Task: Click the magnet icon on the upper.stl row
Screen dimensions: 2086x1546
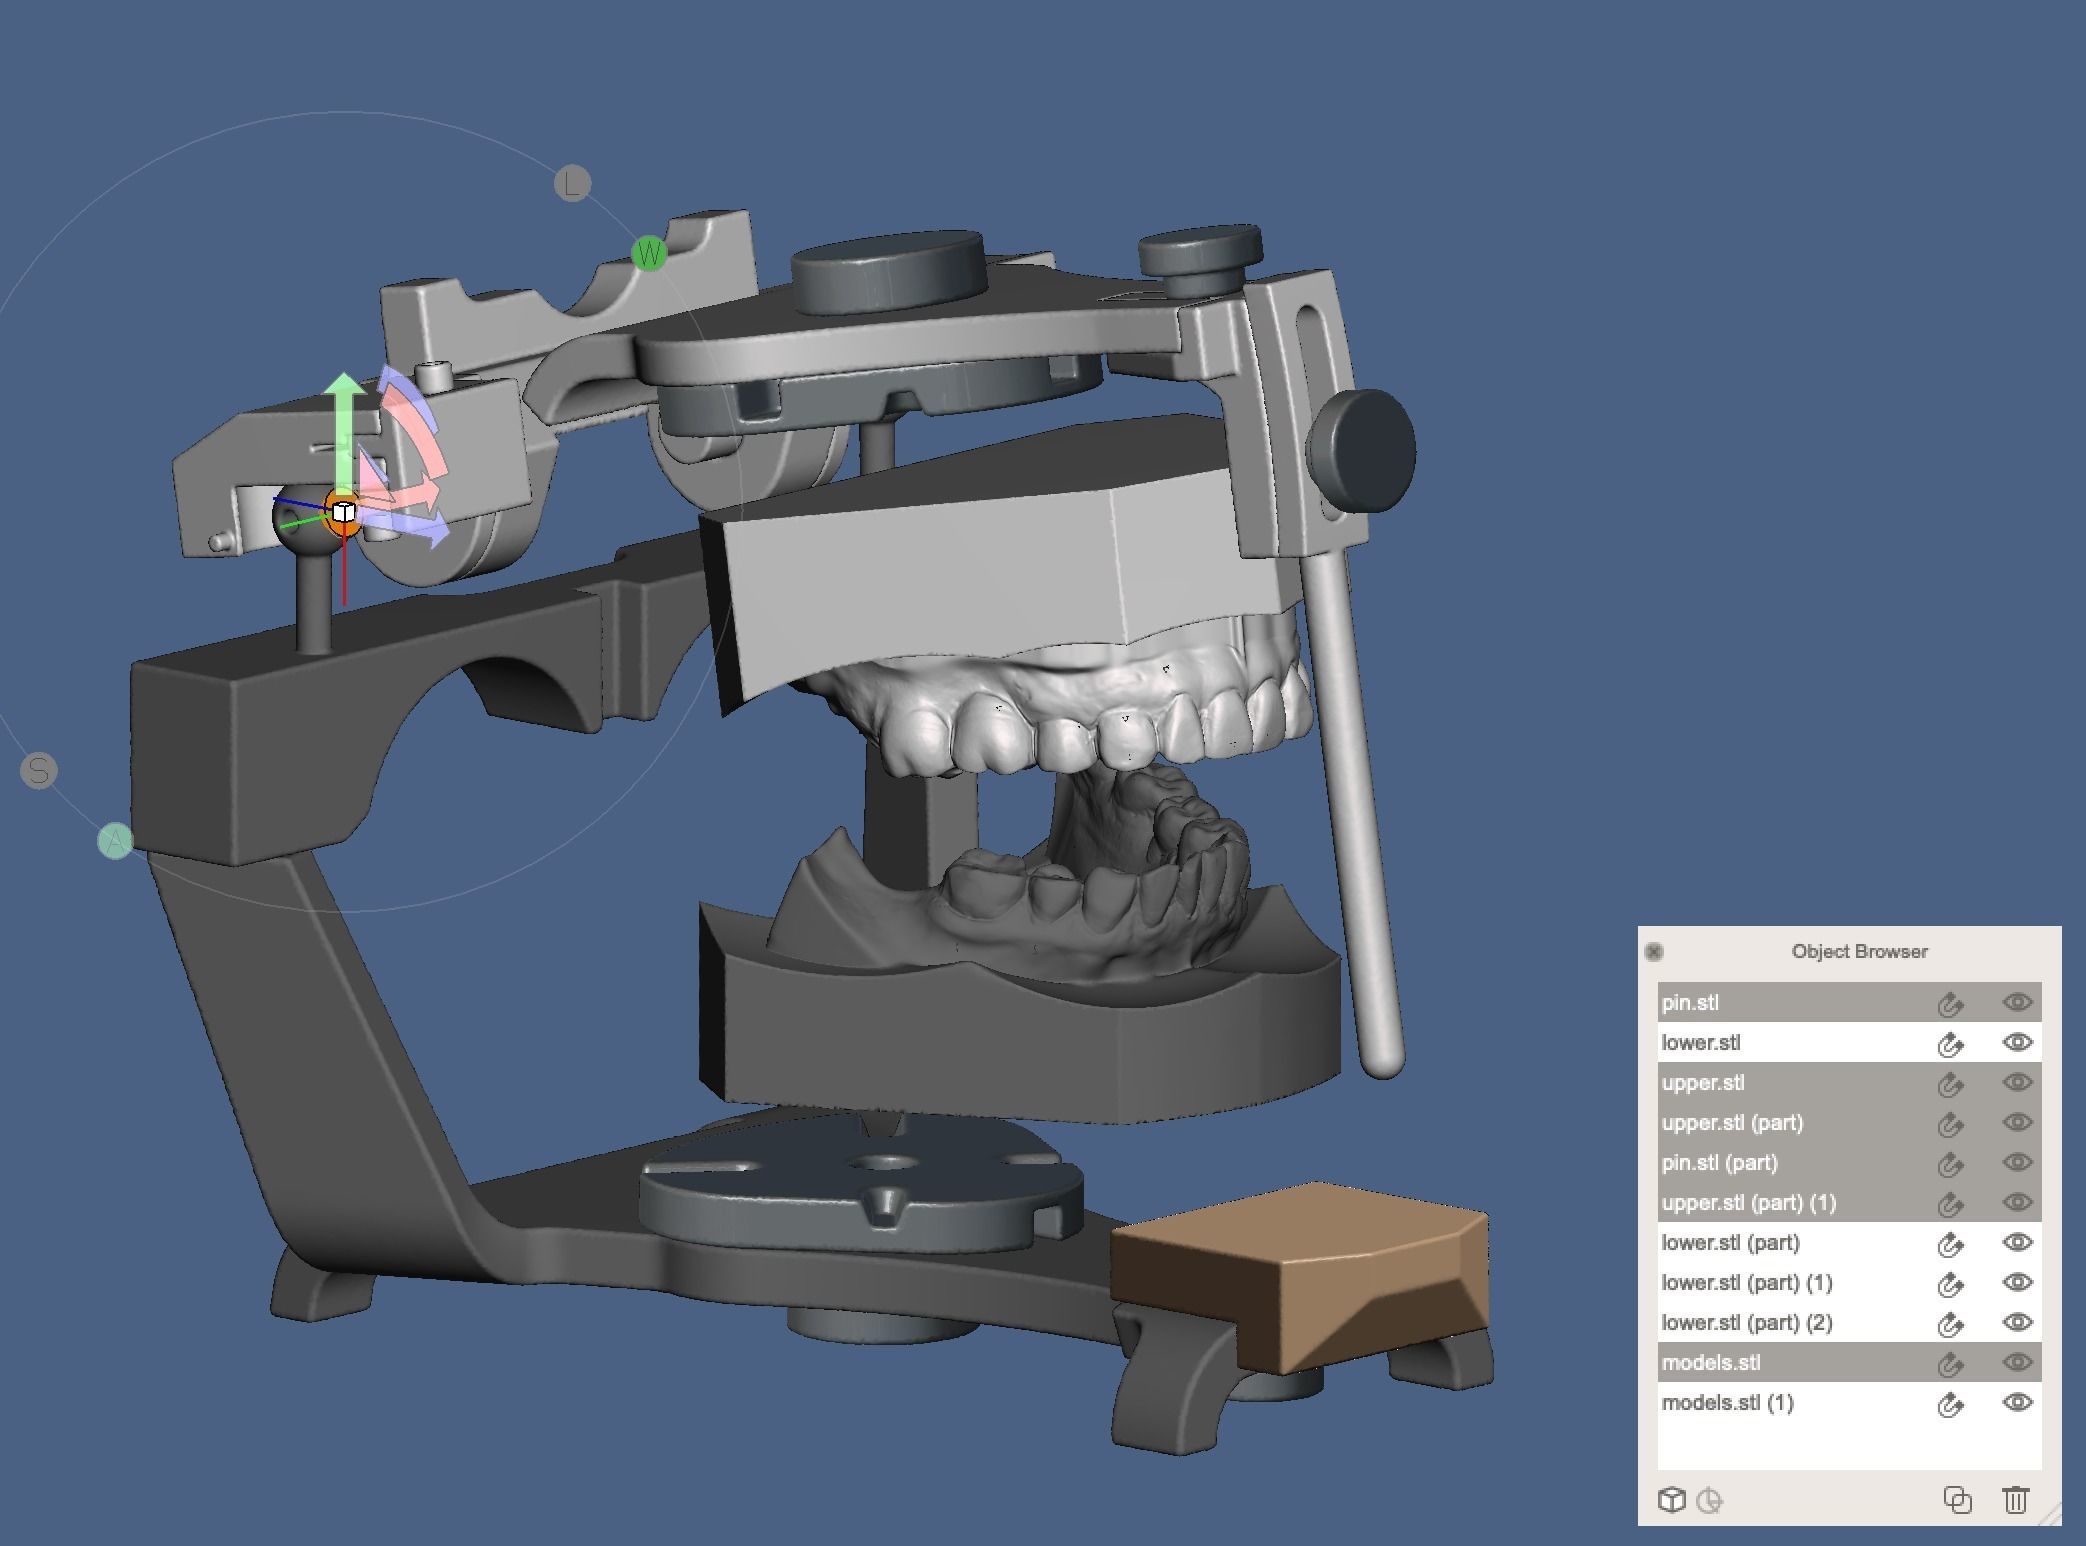Action: pyautogui.click(x=1949, y=1084)
